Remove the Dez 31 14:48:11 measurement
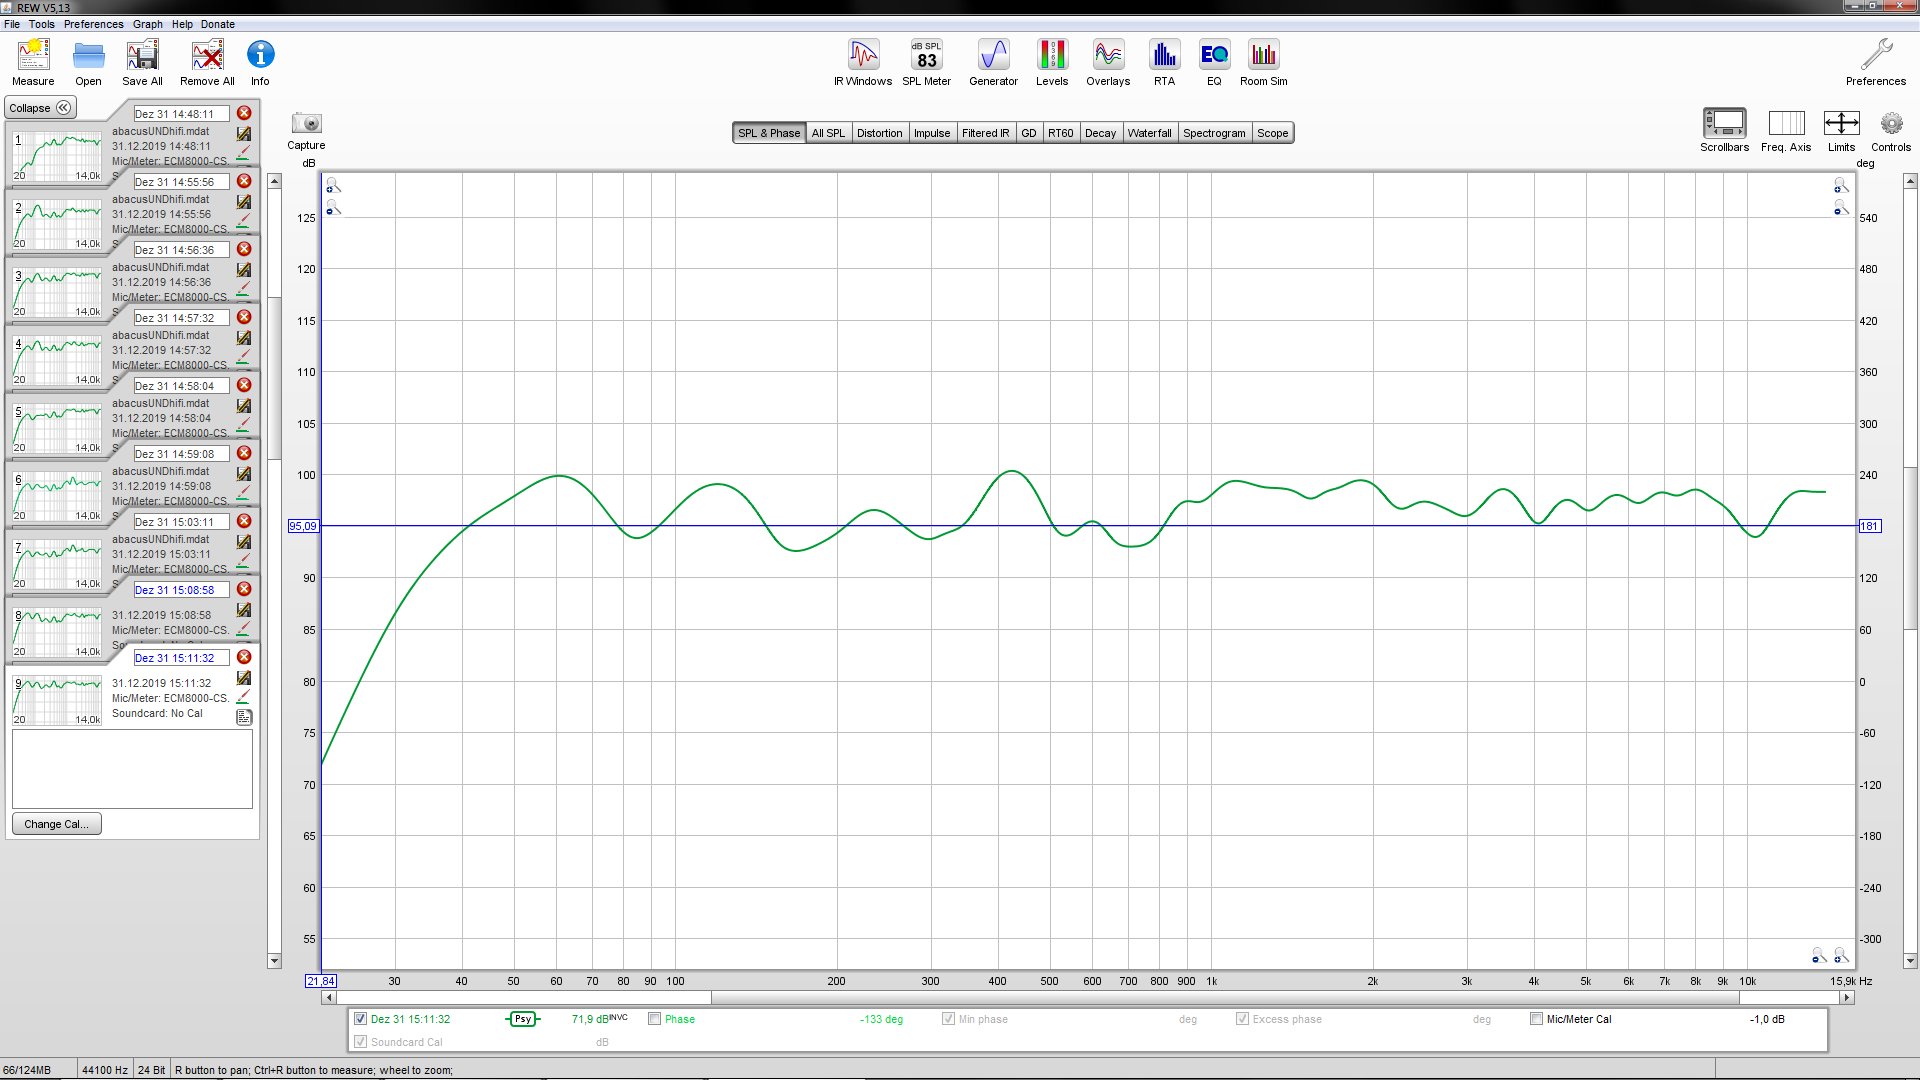 tap(244, 113)
